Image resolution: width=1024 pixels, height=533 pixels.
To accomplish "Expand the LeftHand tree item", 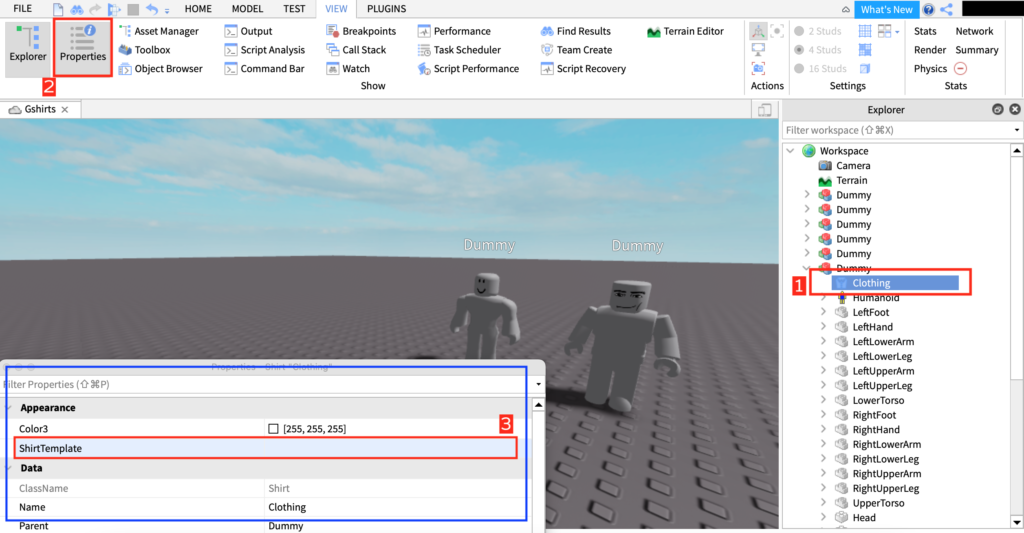I will 823,327.
